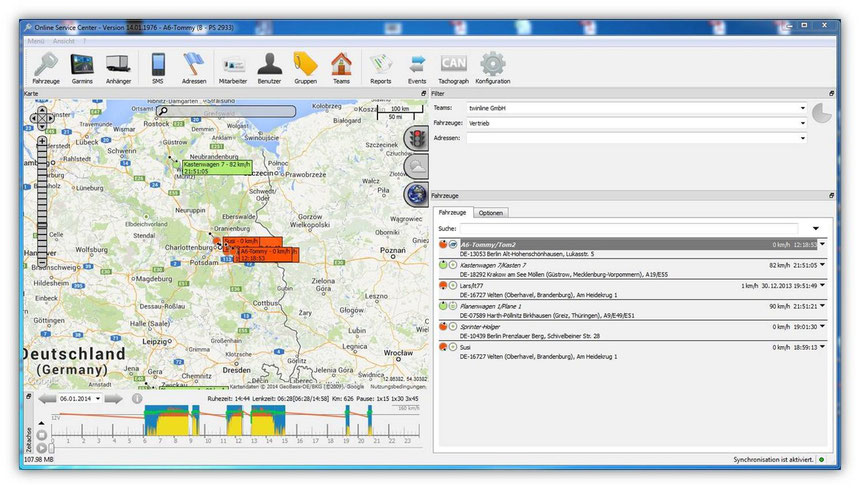This screenshot has height=489, width=860.
Task: Click the Nutzungsbedingungen link on the map
Action: [x=398, y=386]
